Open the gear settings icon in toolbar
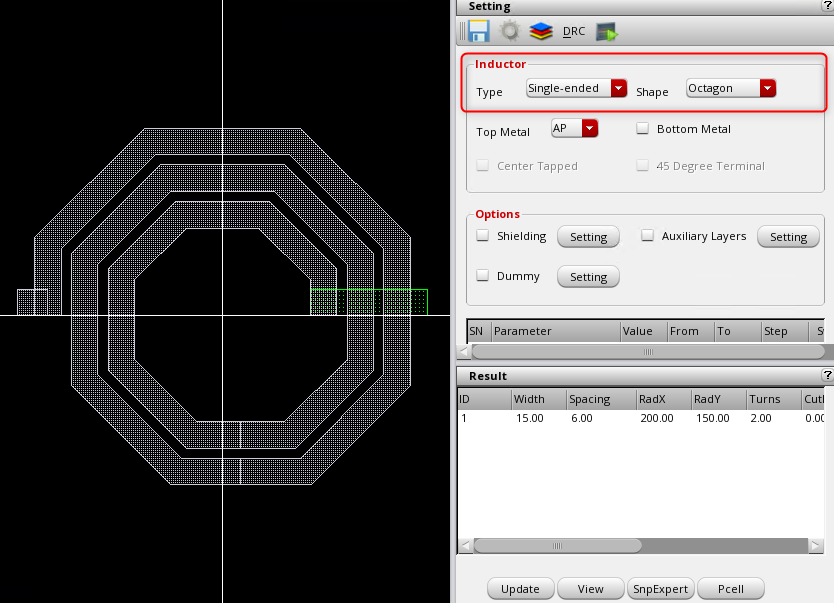The image size is (834, 603). tap(510, 31)
